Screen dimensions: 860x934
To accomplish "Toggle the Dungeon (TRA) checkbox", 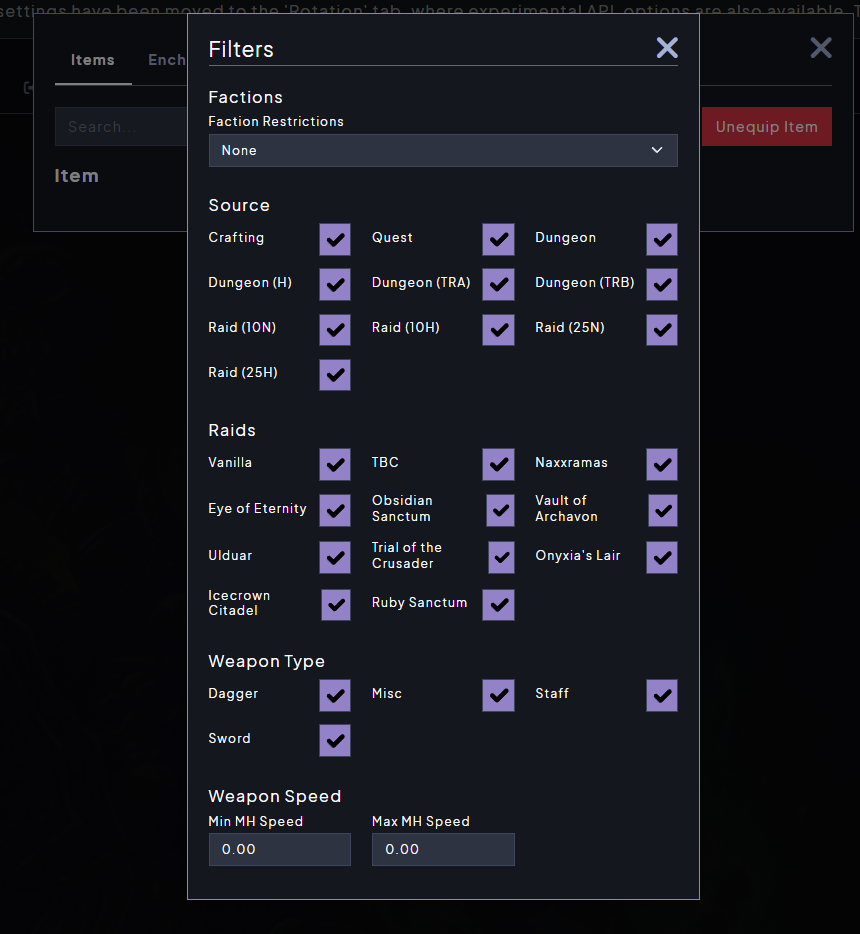I will click(498, 284).
